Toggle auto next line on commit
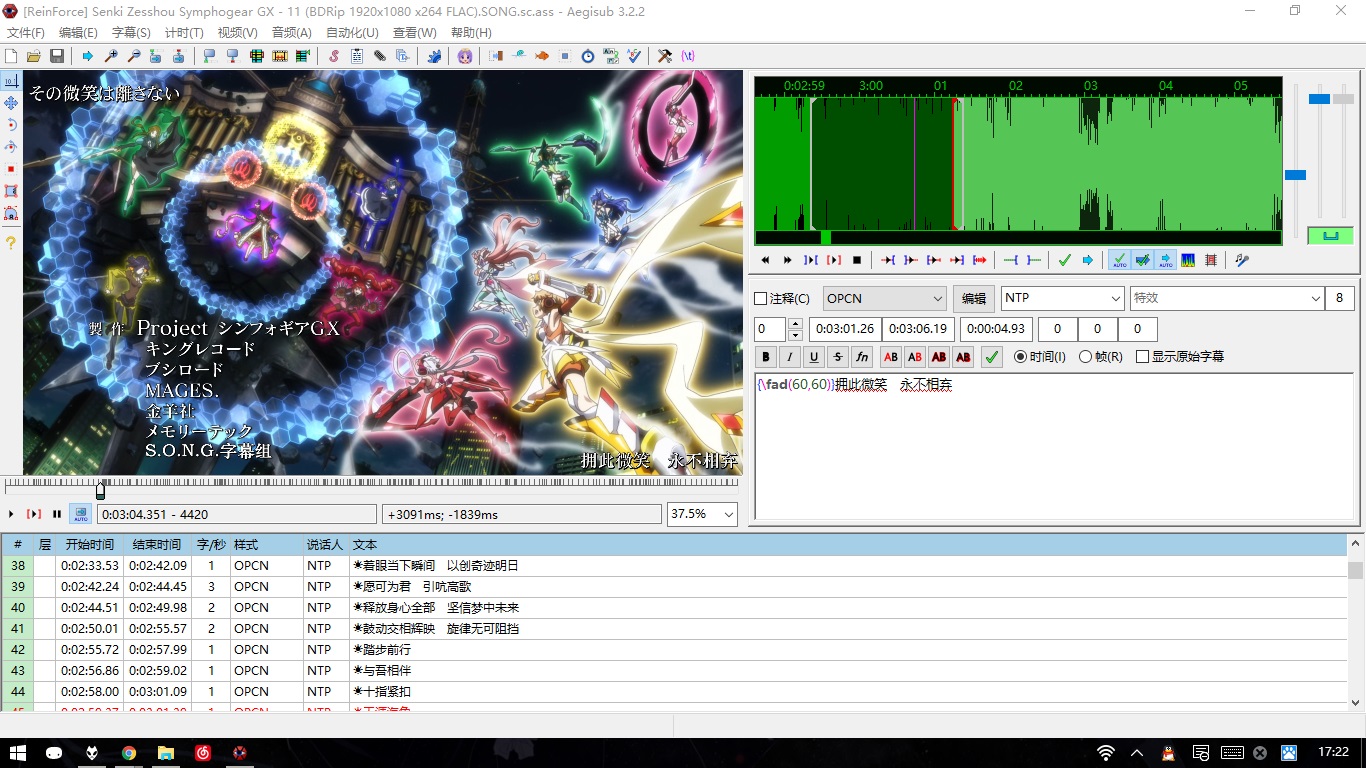Image resolution: width=1366 pixels, height=768 pixels. (x=1142, y=260)
